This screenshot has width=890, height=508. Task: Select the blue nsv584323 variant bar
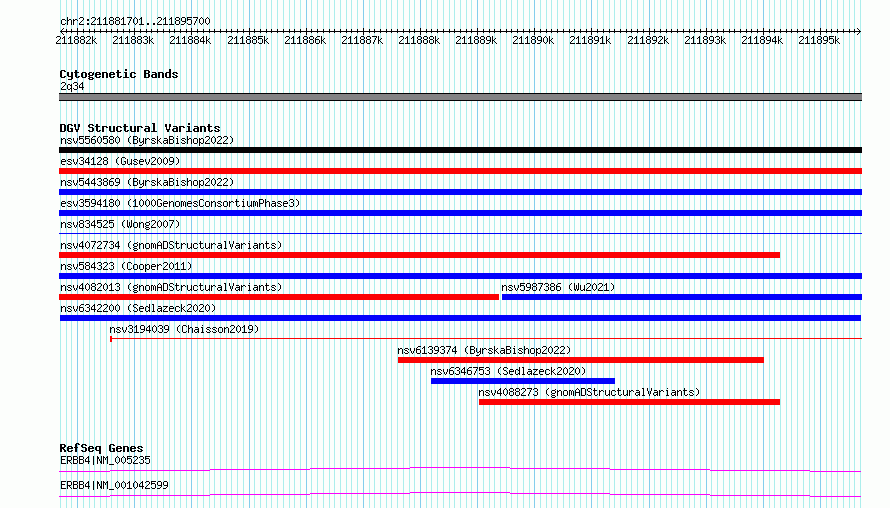tap(460, 276)
